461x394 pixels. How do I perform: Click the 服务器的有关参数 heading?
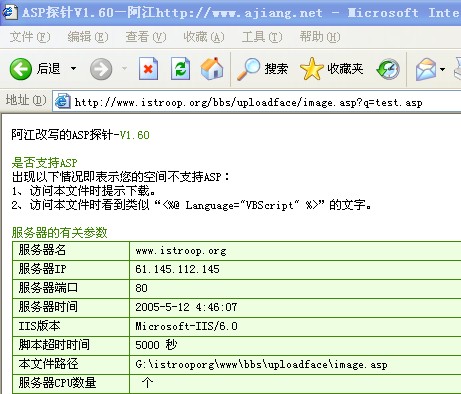pyautogui.click(x=59, y=232)
